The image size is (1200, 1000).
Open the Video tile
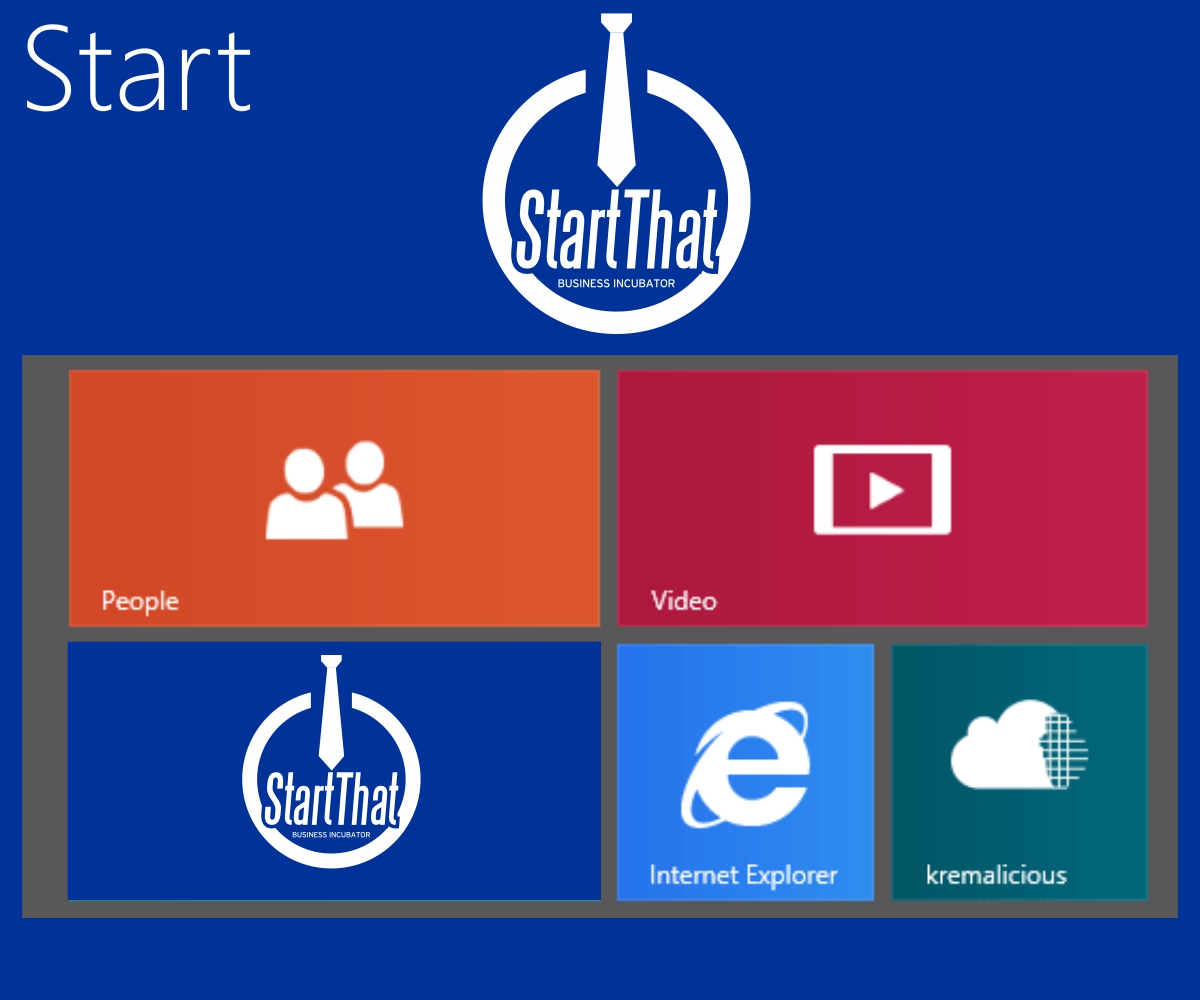tap(882, 498)
